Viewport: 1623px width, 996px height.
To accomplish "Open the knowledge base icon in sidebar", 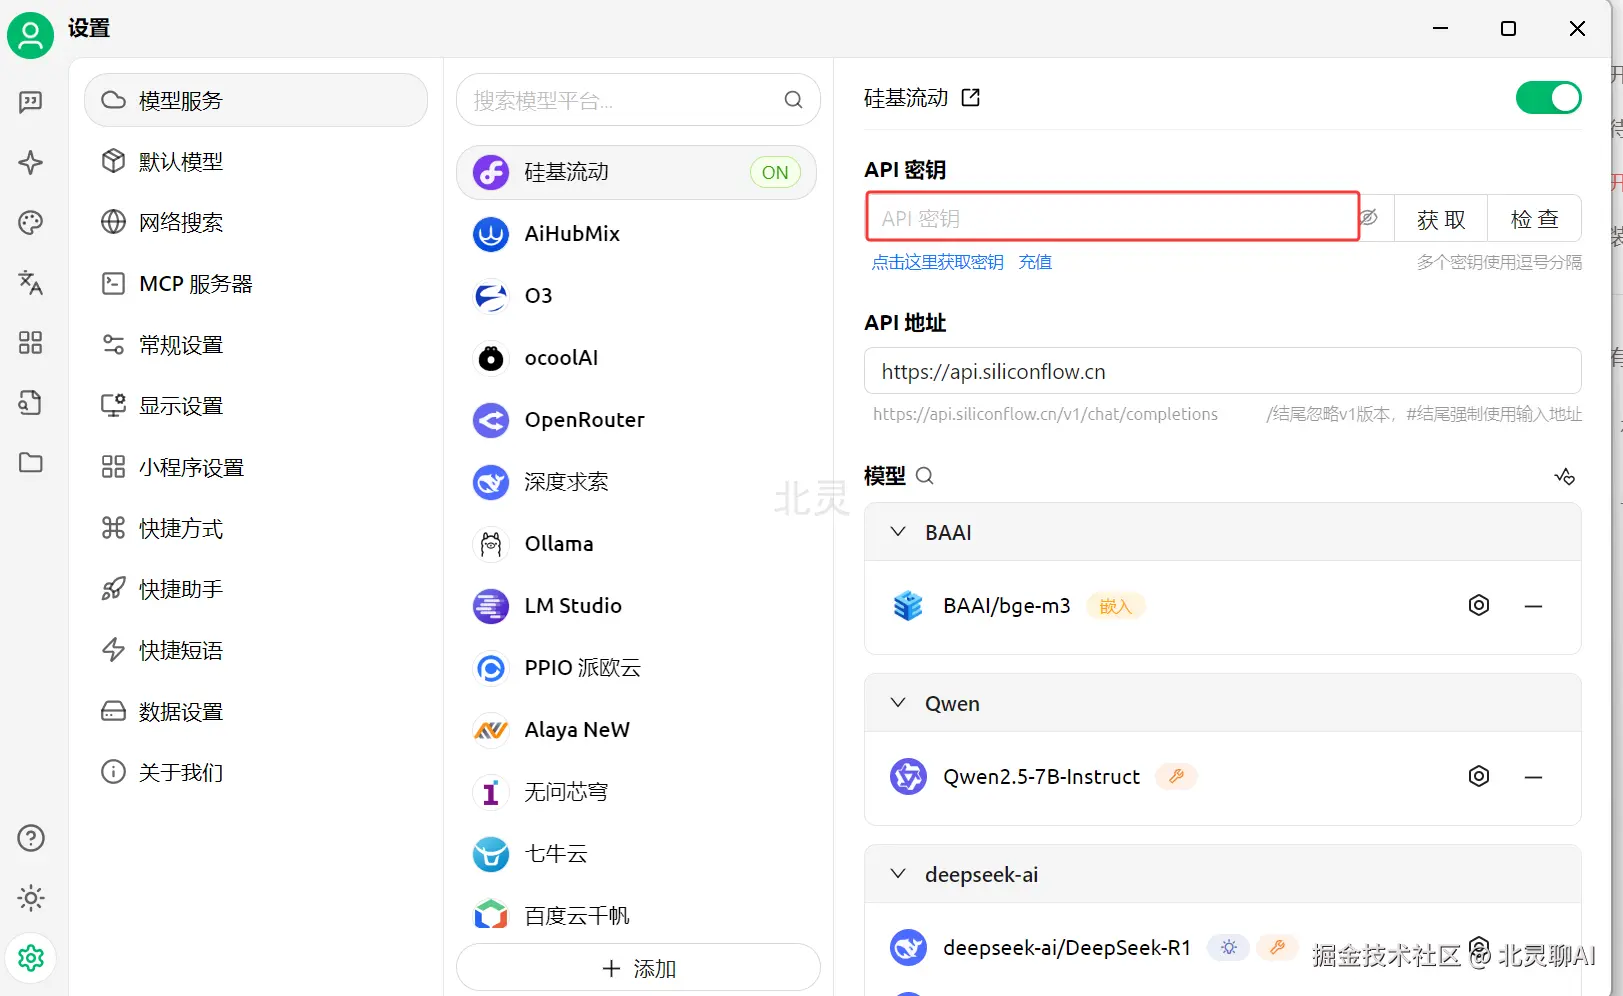I will coord(31,402).
